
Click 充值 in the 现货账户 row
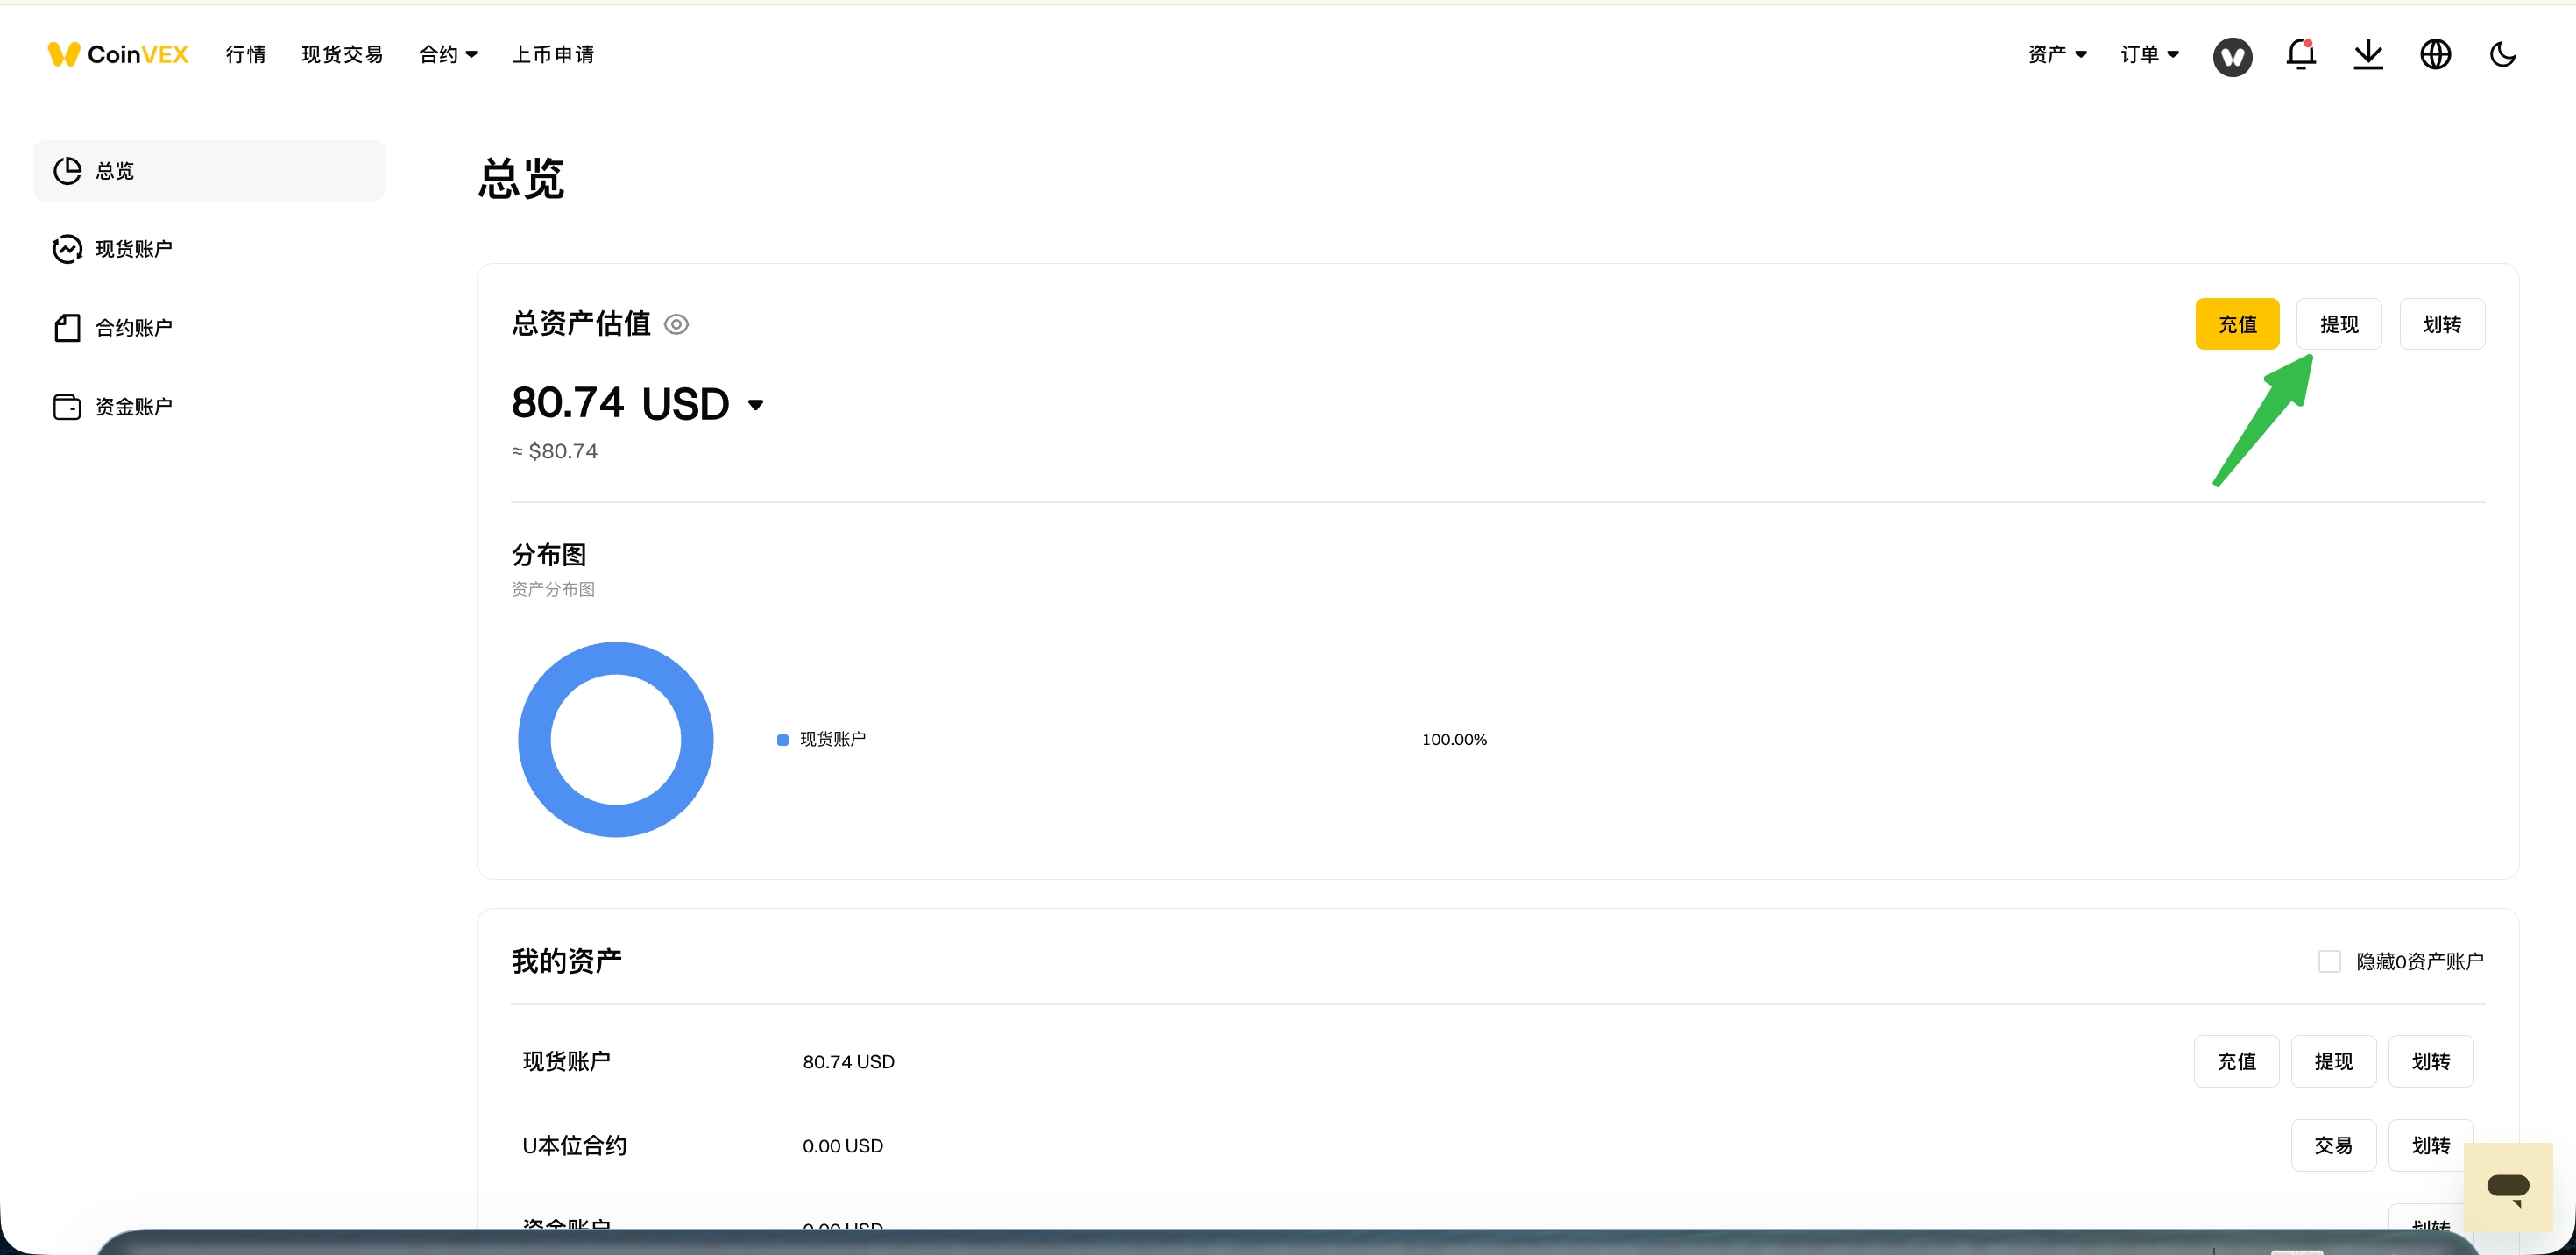coord(2236,1061)
